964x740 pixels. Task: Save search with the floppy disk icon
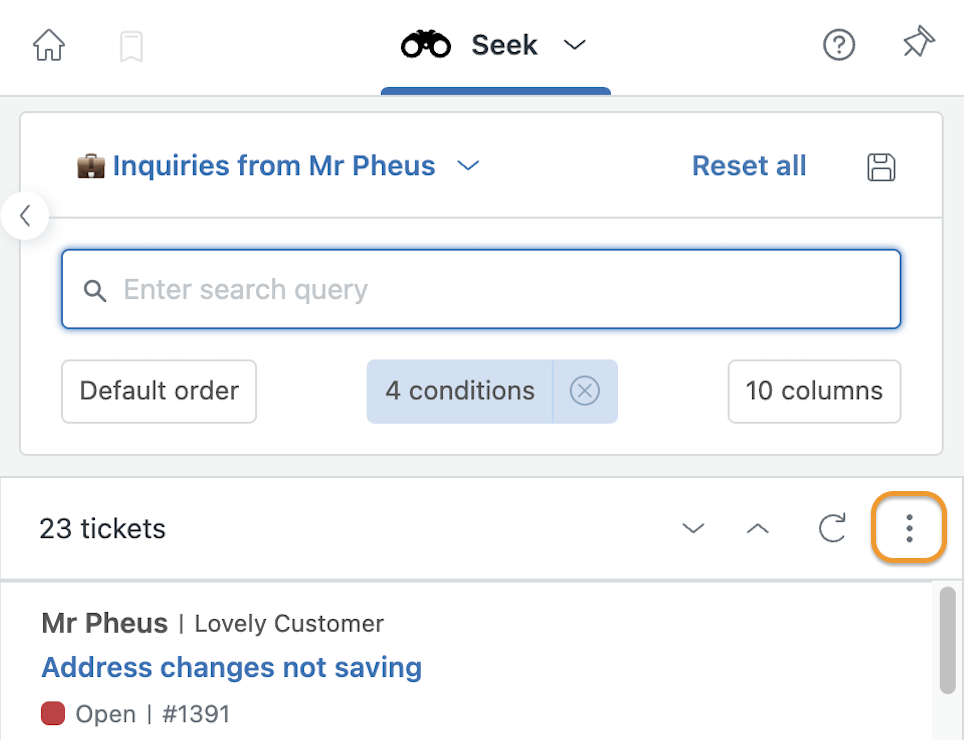click(881, 167)
